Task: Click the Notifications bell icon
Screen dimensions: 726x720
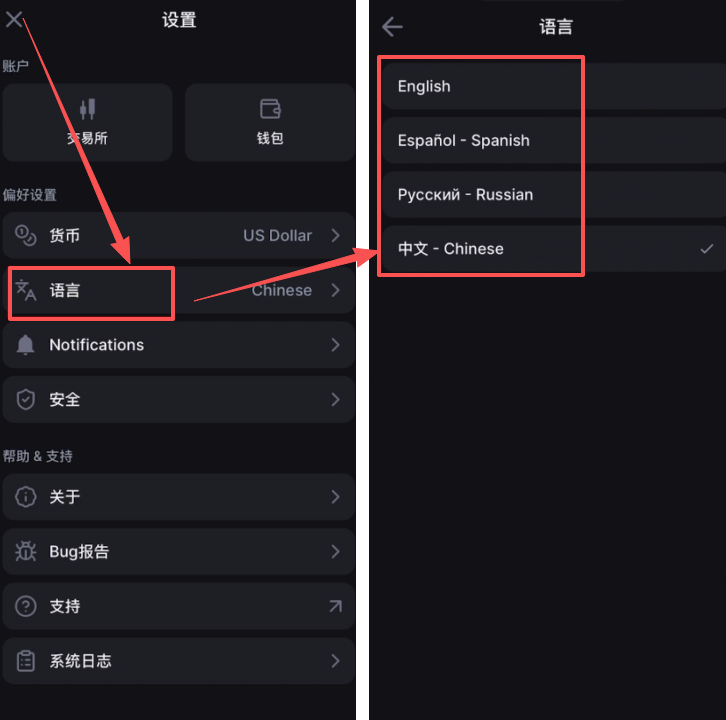Action: coord(25,345)
